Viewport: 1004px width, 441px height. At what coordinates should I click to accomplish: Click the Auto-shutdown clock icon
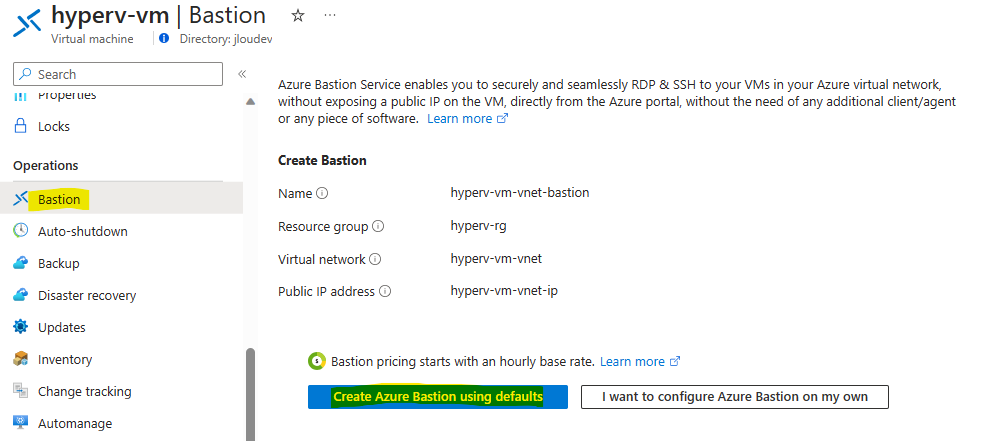(20, 230)
